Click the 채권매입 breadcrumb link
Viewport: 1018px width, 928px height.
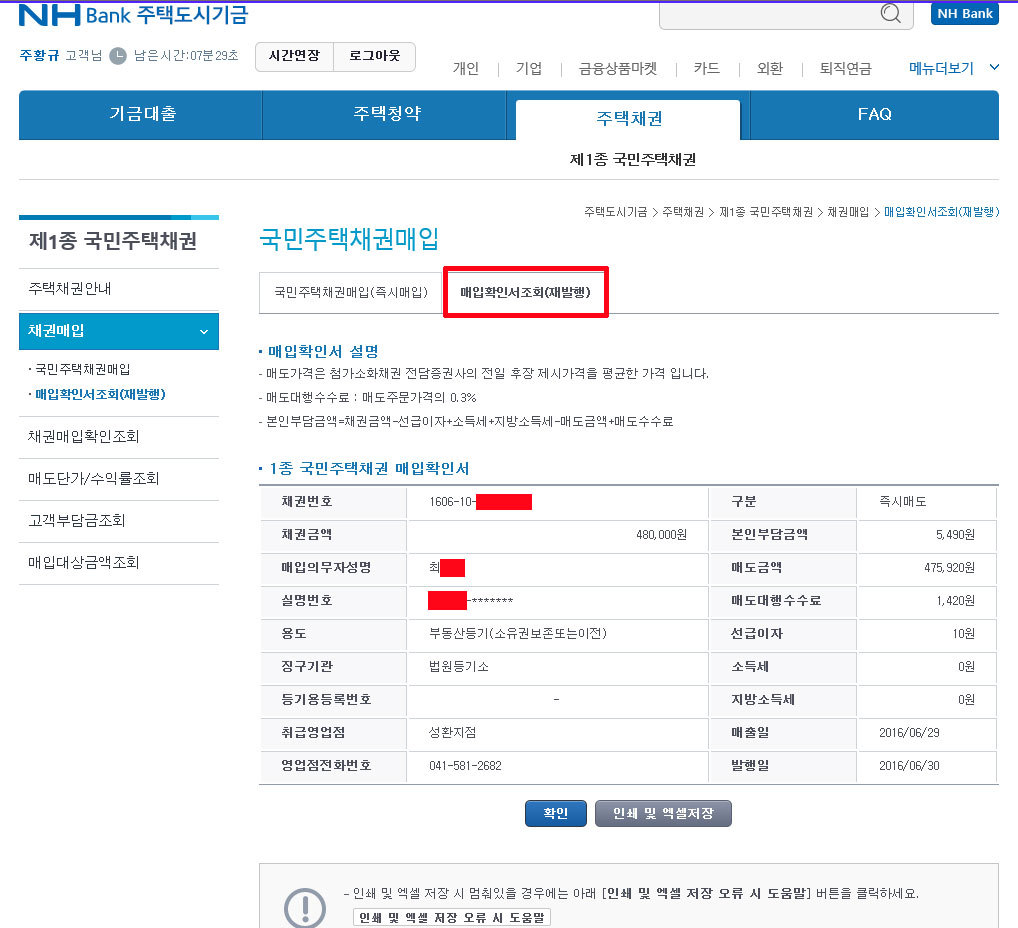847,212
